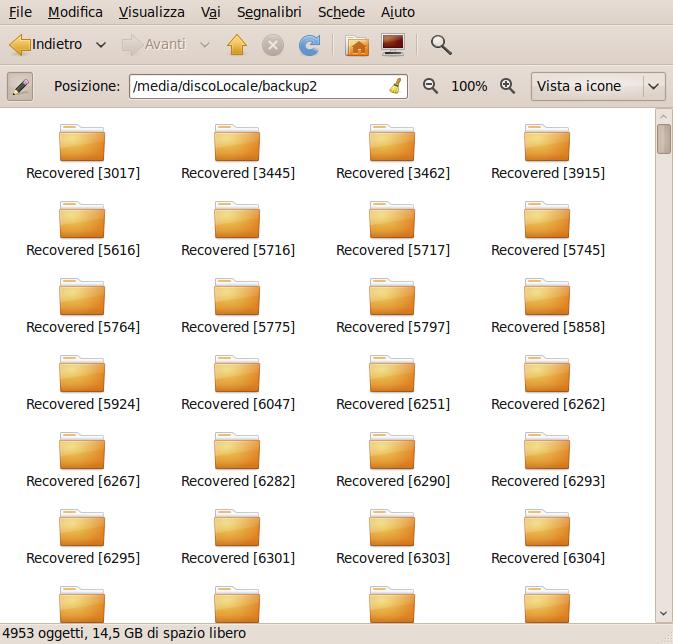Image resolution: width=673 pixels, height=644 pixels.
Task: Click the Avanti forward button
Action: pos(154,44)
